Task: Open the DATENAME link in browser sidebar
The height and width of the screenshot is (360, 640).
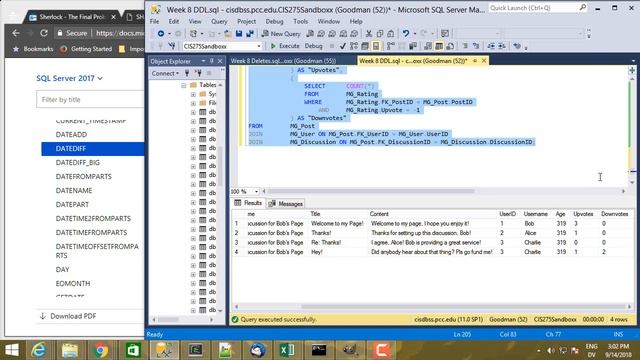Action: coord(74,191)
